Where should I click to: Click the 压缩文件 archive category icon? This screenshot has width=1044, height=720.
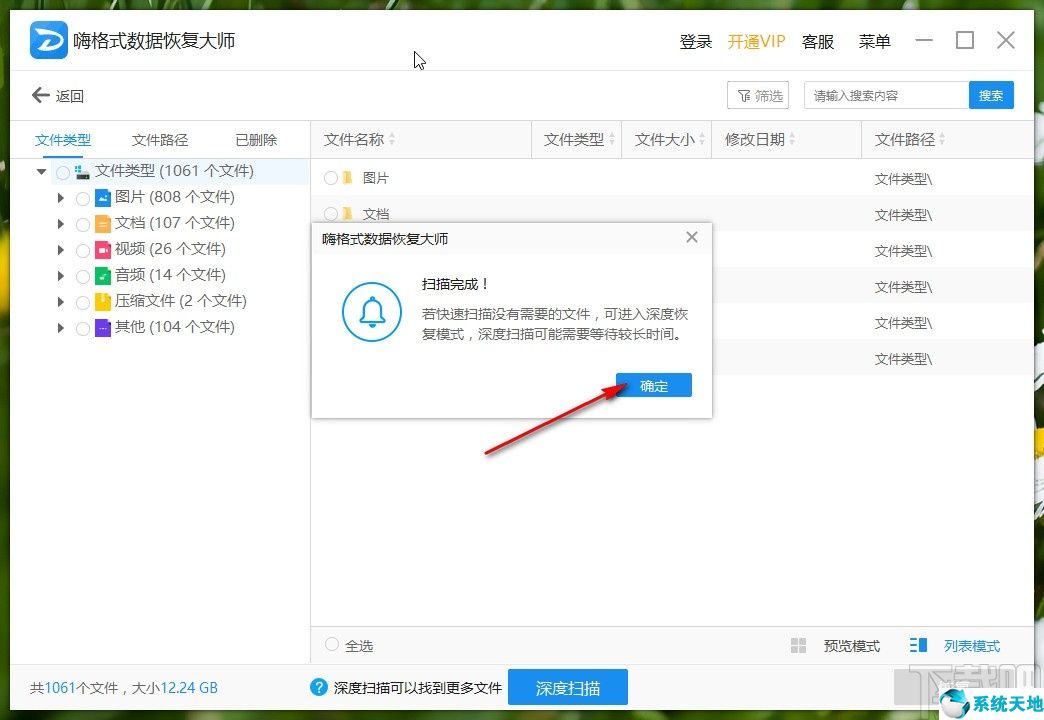tap(103, 301)
